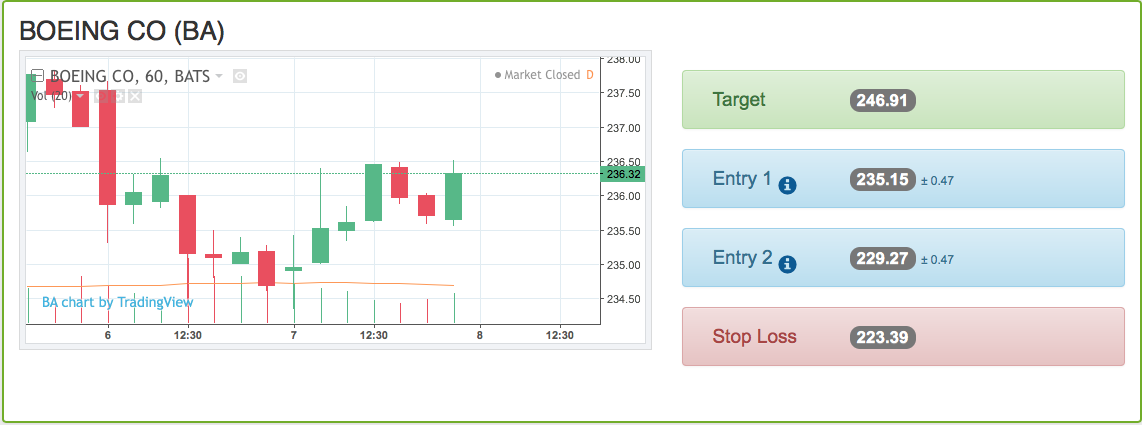This screenshot has width=1142, height=425.
Task: Click the Entry 2 info icon
Action: 787,264
